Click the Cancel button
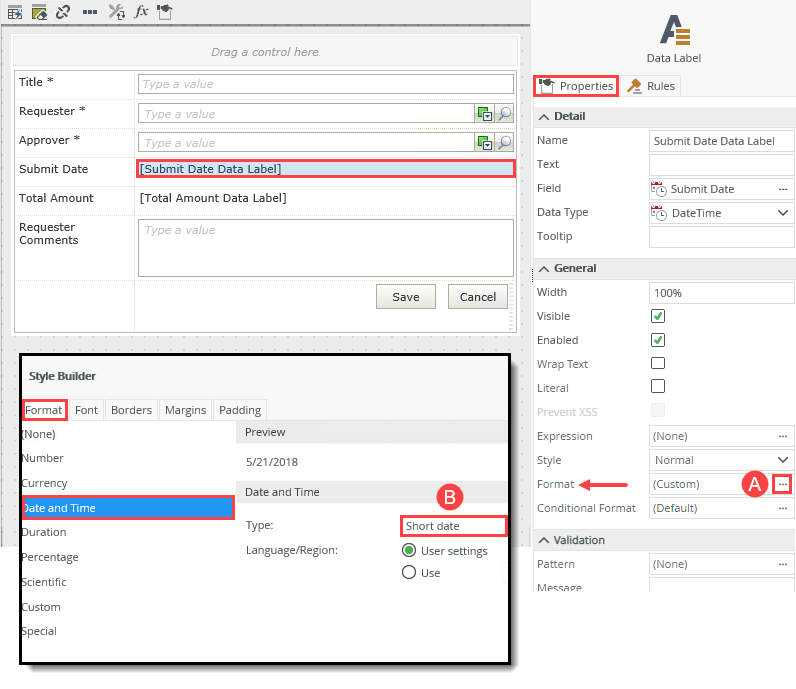Screen dimensions: 796x689 (x=478, y=297)
